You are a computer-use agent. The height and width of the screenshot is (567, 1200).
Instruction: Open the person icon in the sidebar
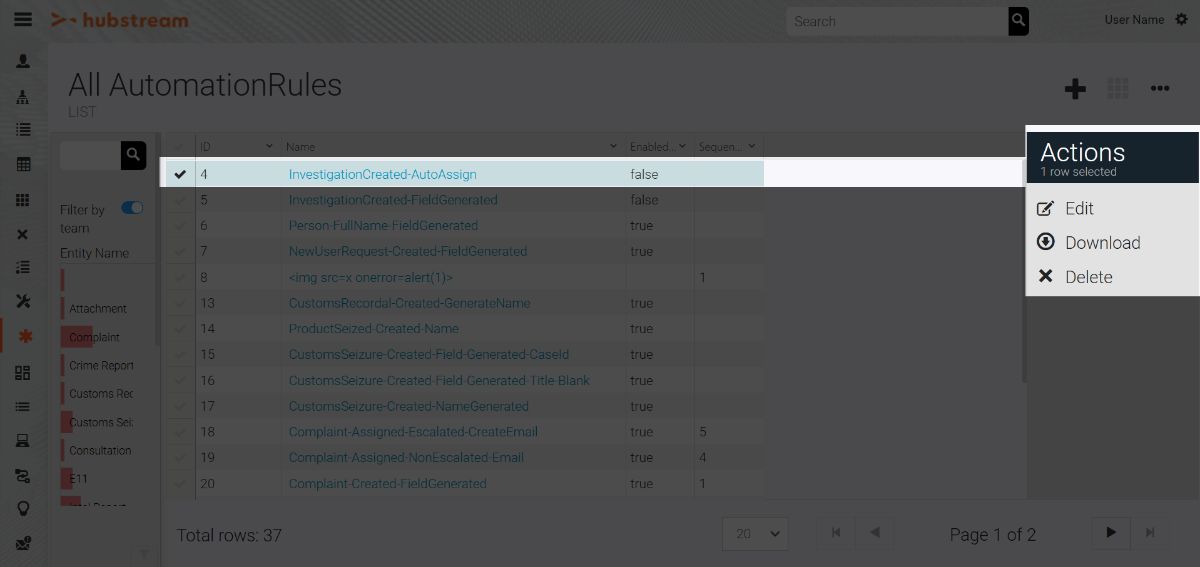tap(23, 61)
